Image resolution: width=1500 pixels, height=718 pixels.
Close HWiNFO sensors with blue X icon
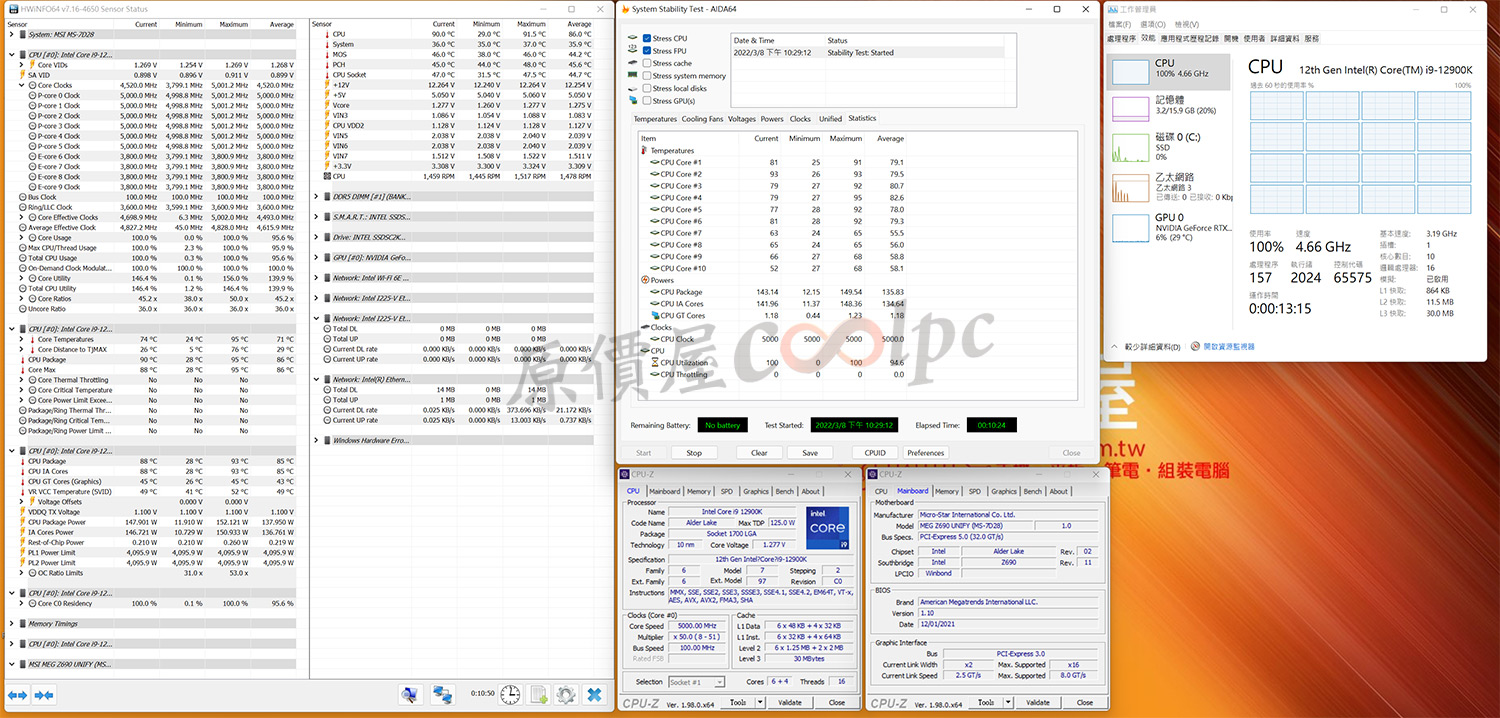[x=594, y=694]
